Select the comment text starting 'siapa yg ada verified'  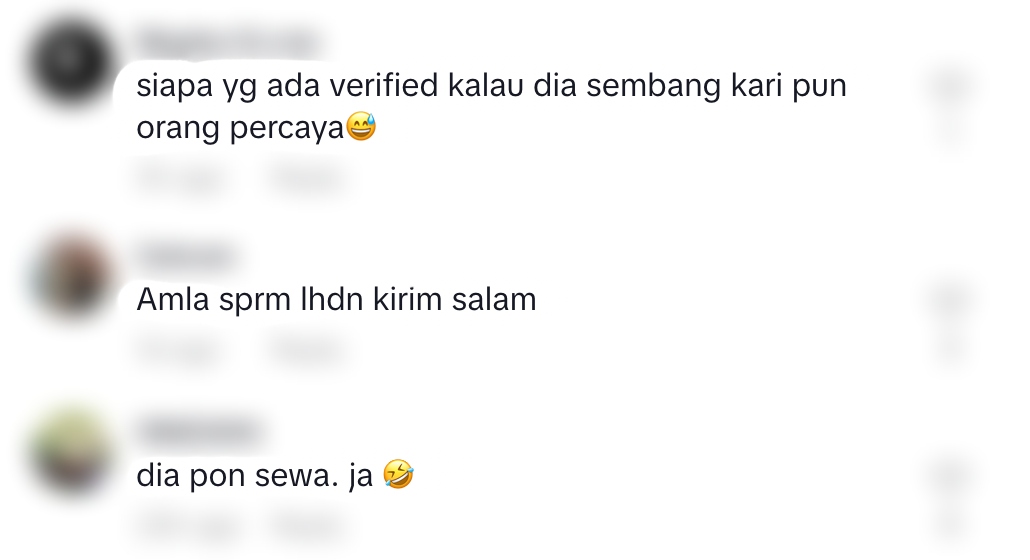pos(491,106)
